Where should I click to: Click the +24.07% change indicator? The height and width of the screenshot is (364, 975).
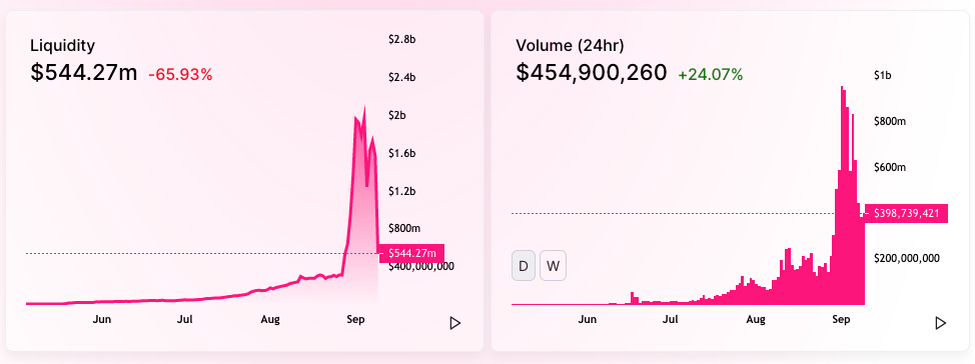(x=711, y=75)
